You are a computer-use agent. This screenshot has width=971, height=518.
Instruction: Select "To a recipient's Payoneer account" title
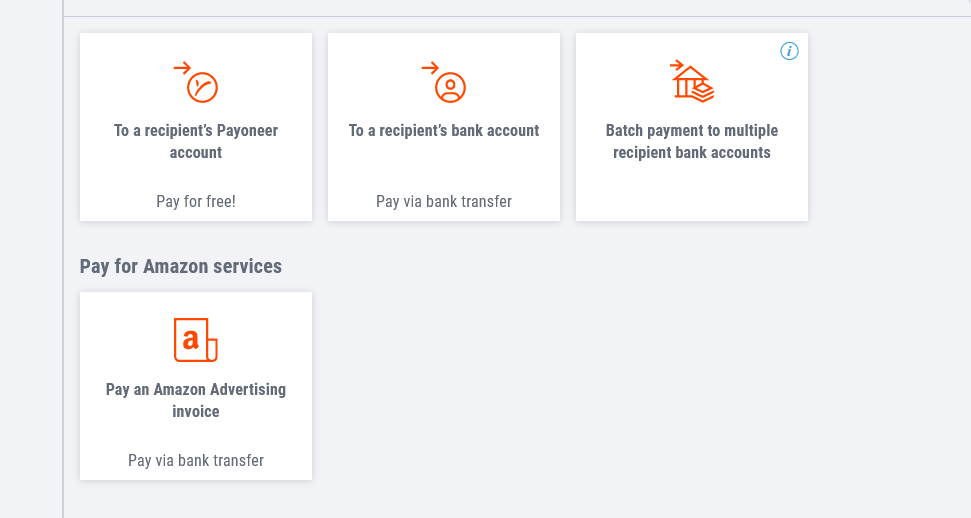pyautogui.click(x=196, y=141)
